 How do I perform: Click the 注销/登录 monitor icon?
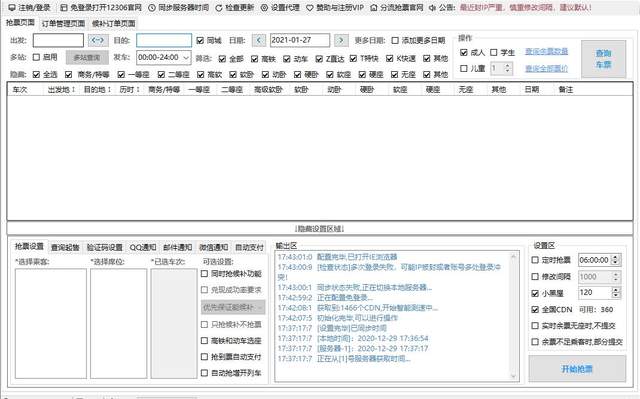[12, 8]
